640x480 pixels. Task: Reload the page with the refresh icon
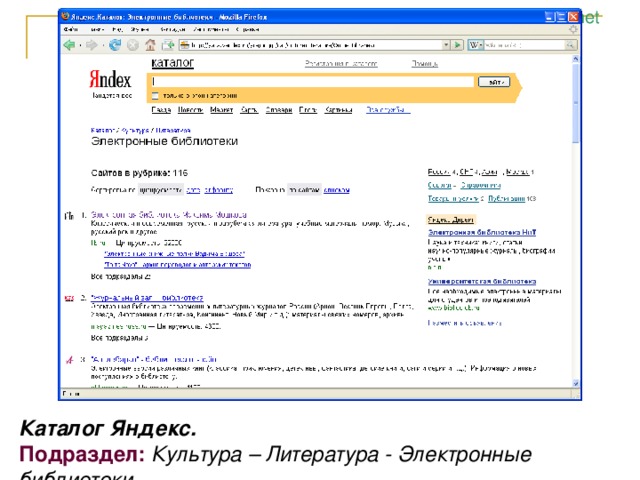(x=115, y=45)
